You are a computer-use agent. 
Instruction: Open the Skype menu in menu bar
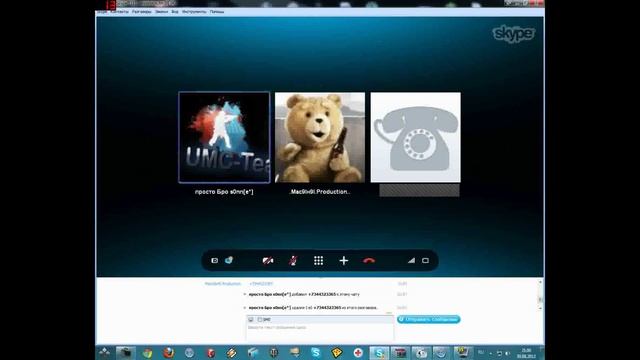(102, 12)
